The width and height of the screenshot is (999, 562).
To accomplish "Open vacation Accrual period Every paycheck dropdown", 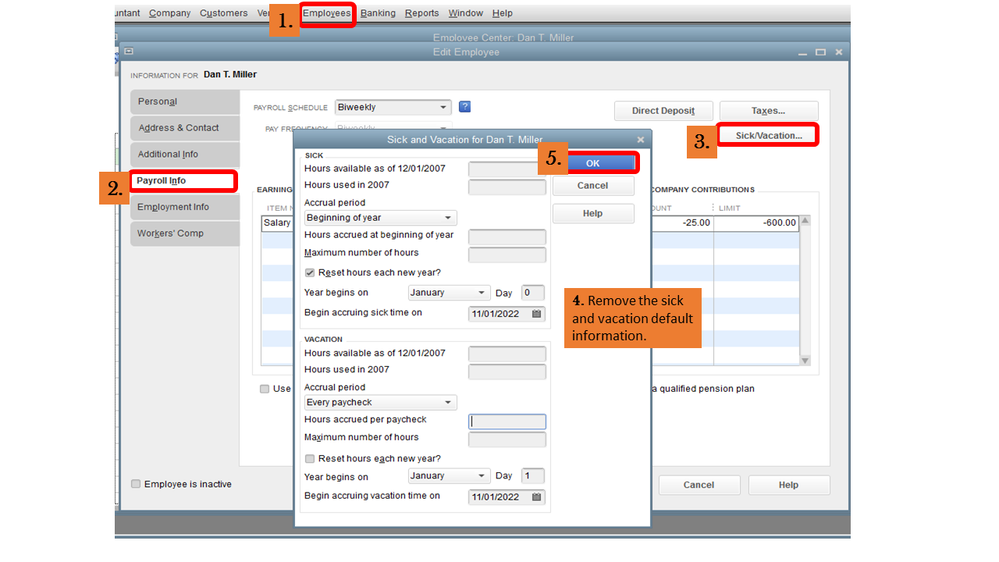I will pos(380,403).
